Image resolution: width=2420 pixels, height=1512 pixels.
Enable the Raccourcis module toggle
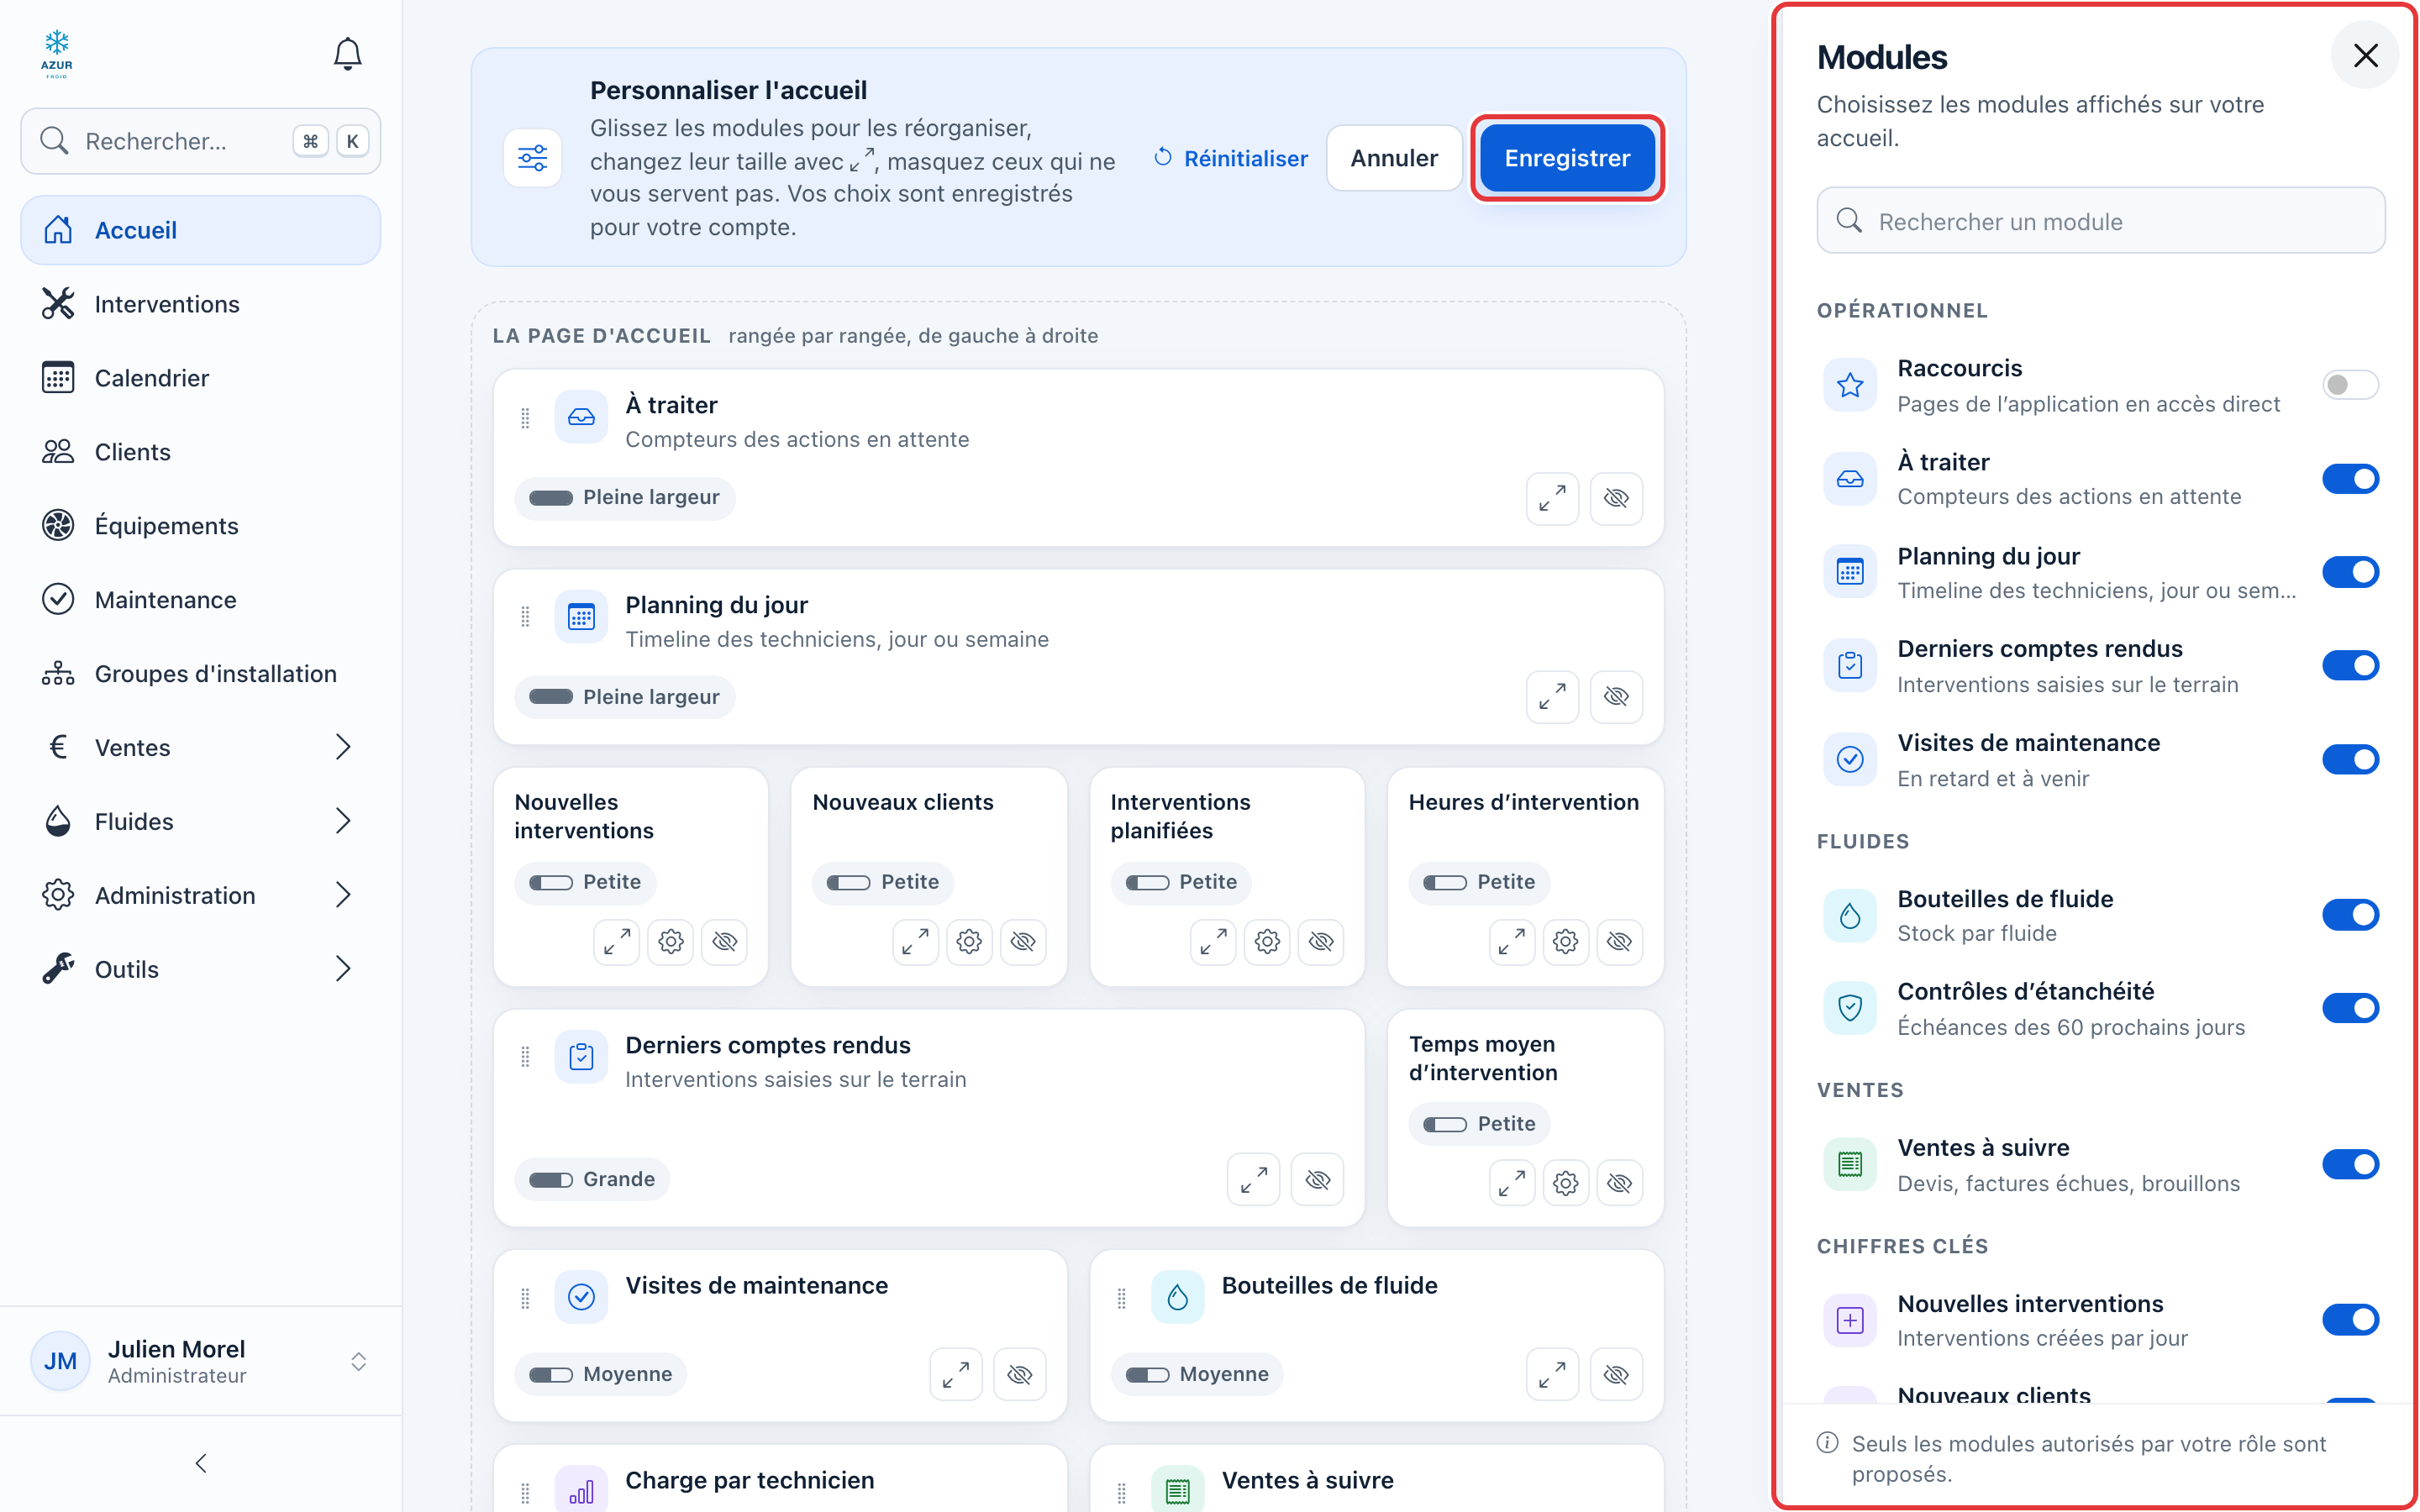point(2350,385)
